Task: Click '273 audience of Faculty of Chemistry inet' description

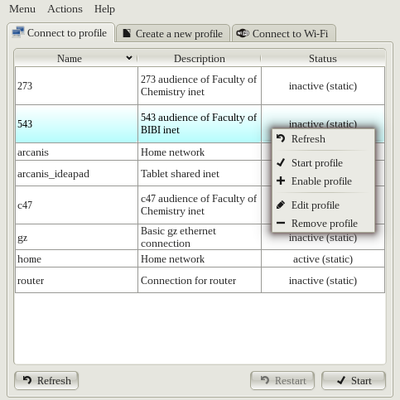Action: coord(199,85)
